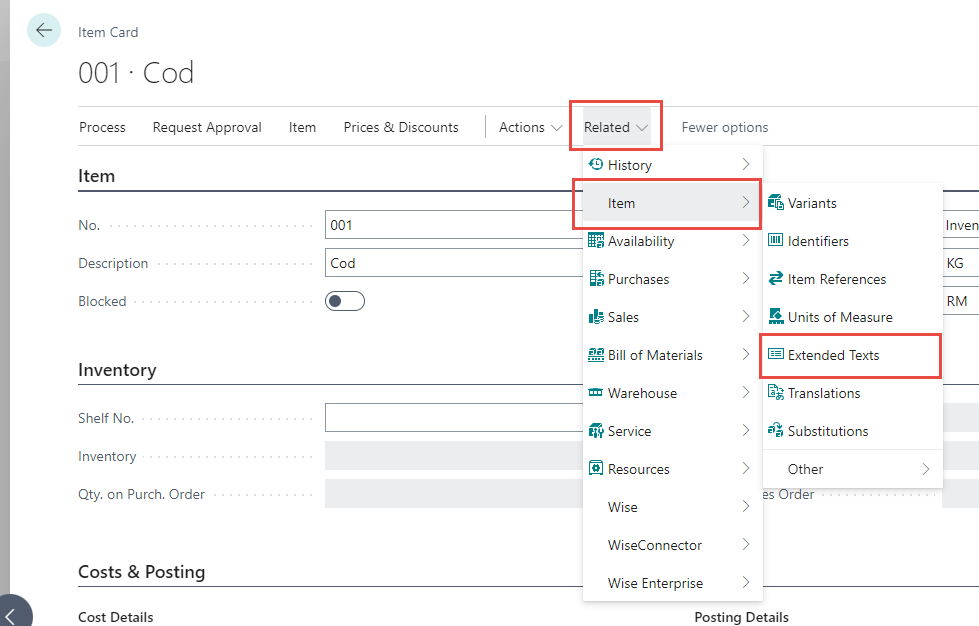Expand the Other submenu chevron
The width and height of the screenshot is (979, 626).
pyautogui.click(x=925, y=469)
